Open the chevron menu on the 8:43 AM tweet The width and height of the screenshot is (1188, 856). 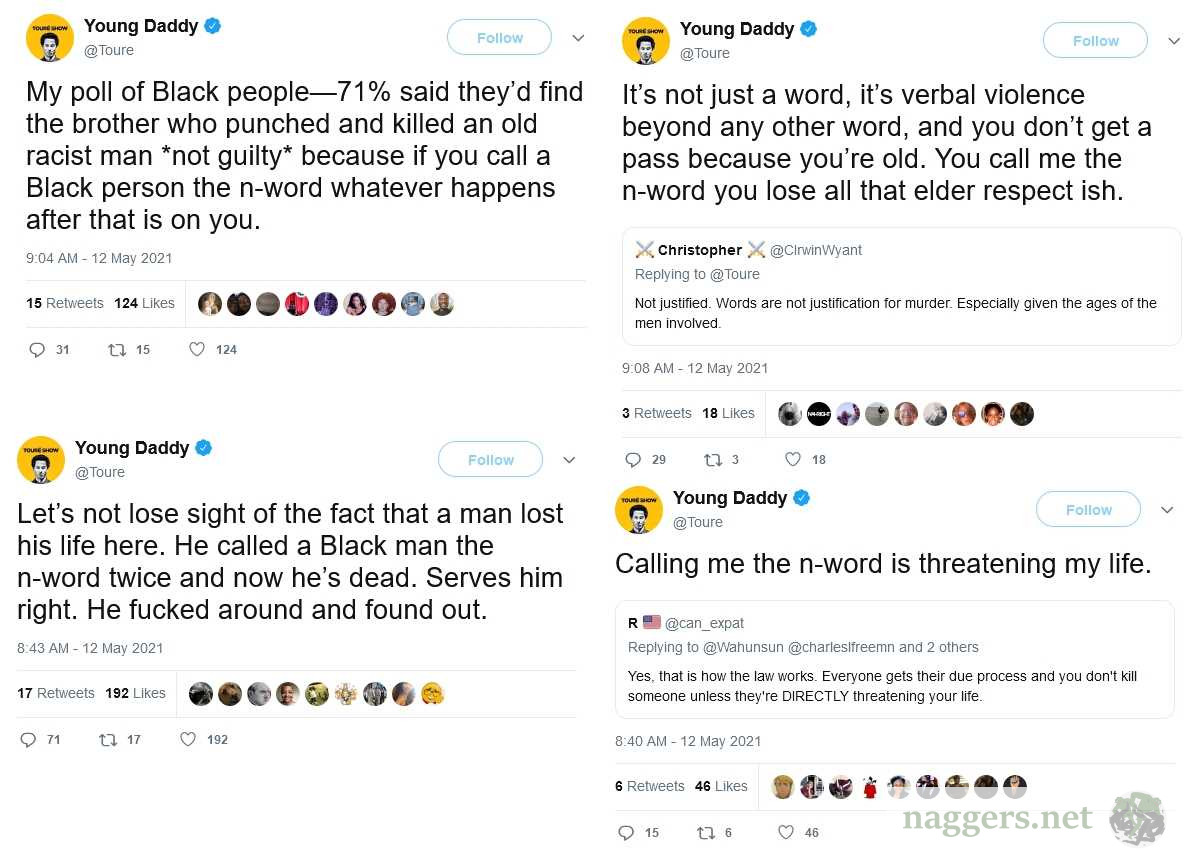pyautogui.click(x=569, y=460)
